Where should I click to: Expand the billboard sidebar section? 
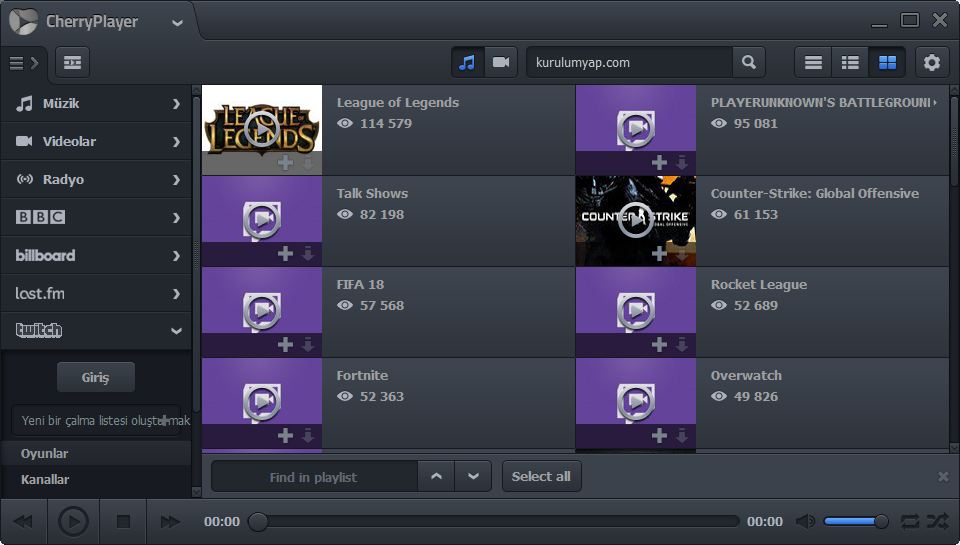point(97,255)
